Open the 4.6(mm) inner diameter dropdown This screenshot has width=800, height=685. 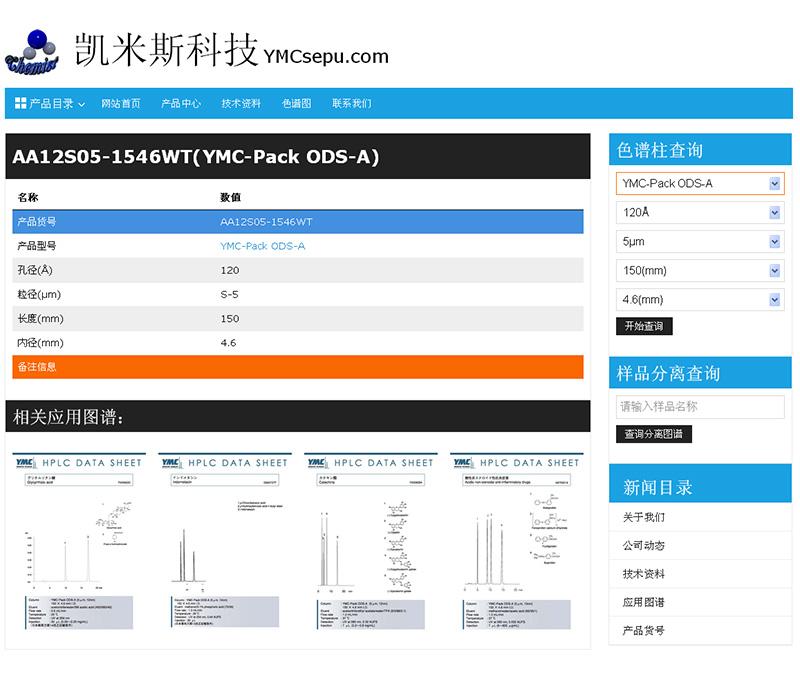tap(699, 300)
